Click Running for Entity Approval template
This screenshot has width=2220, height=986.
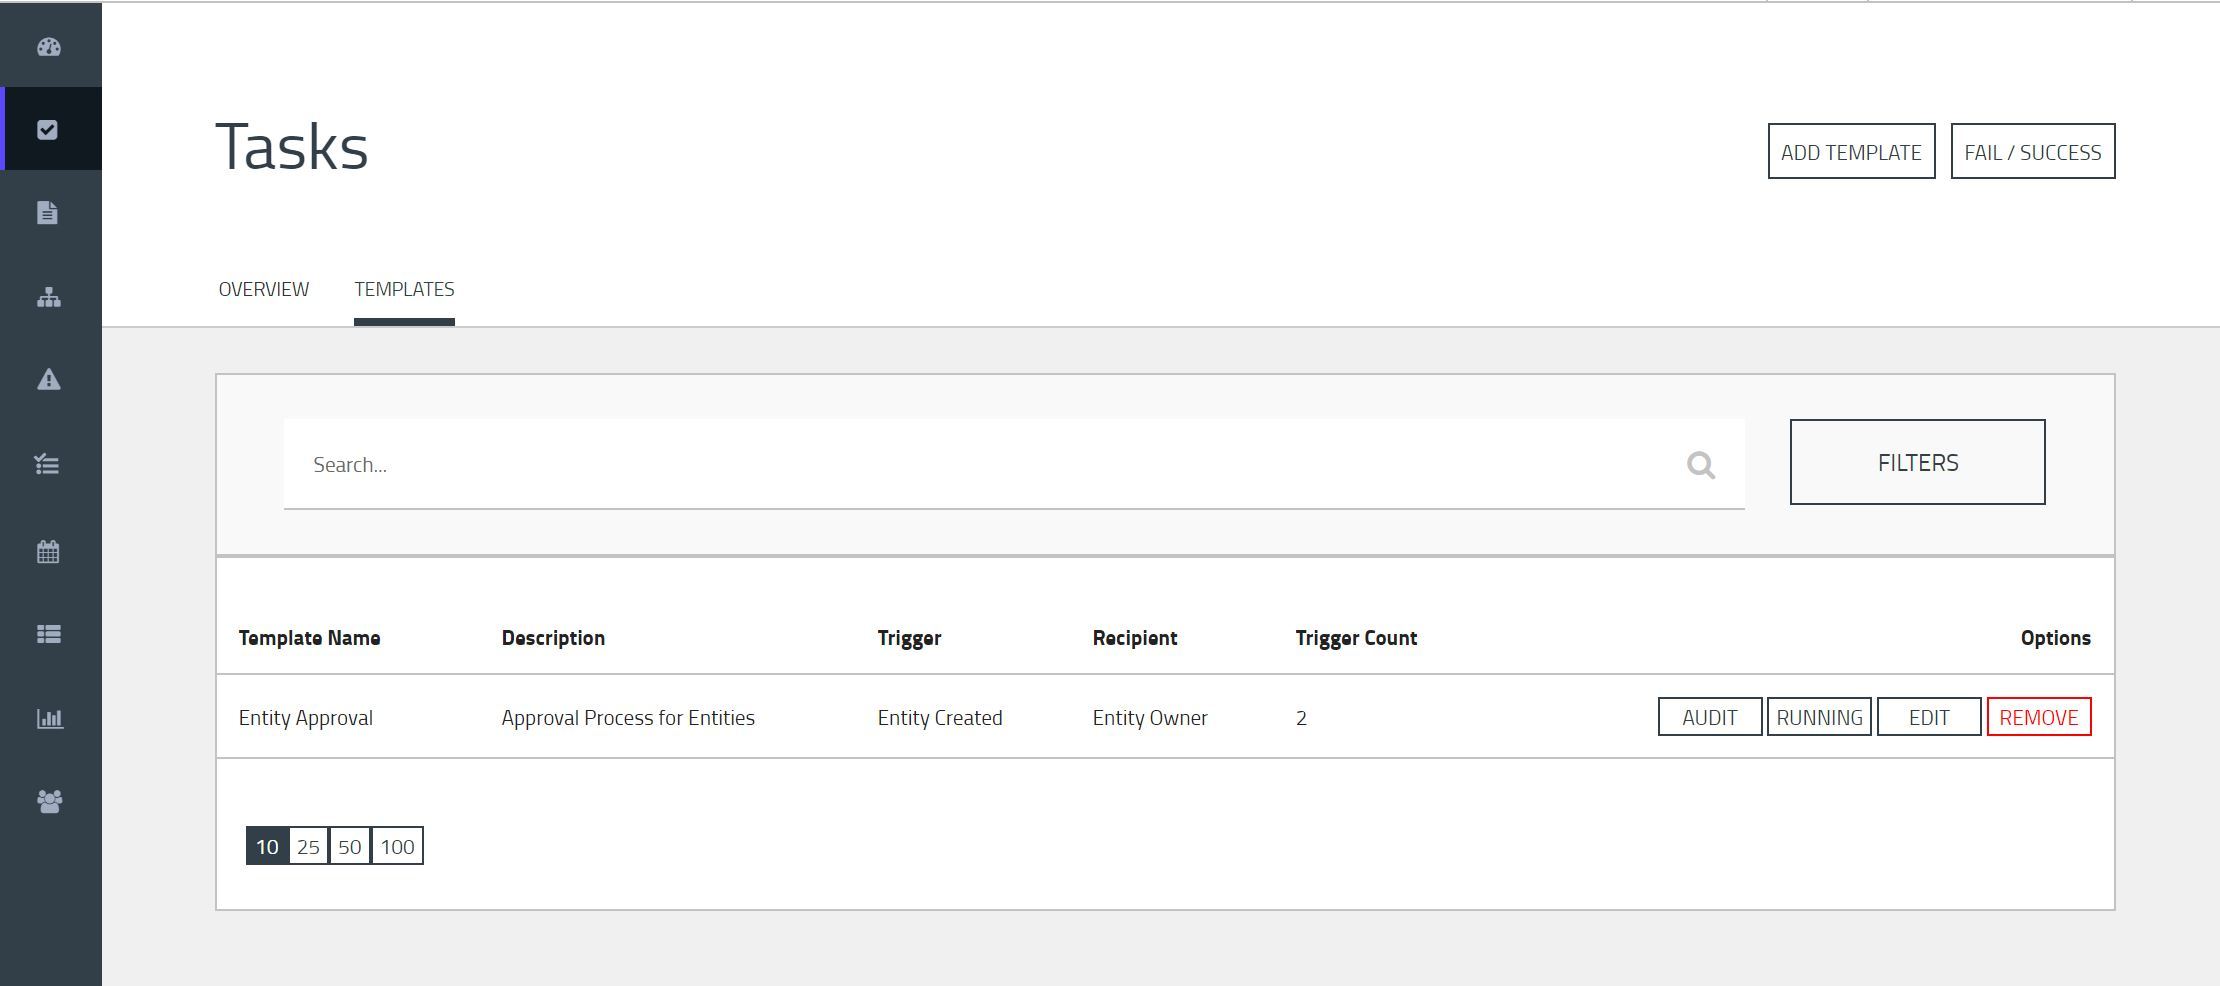pyautogui.click(x=1819, y=717)
